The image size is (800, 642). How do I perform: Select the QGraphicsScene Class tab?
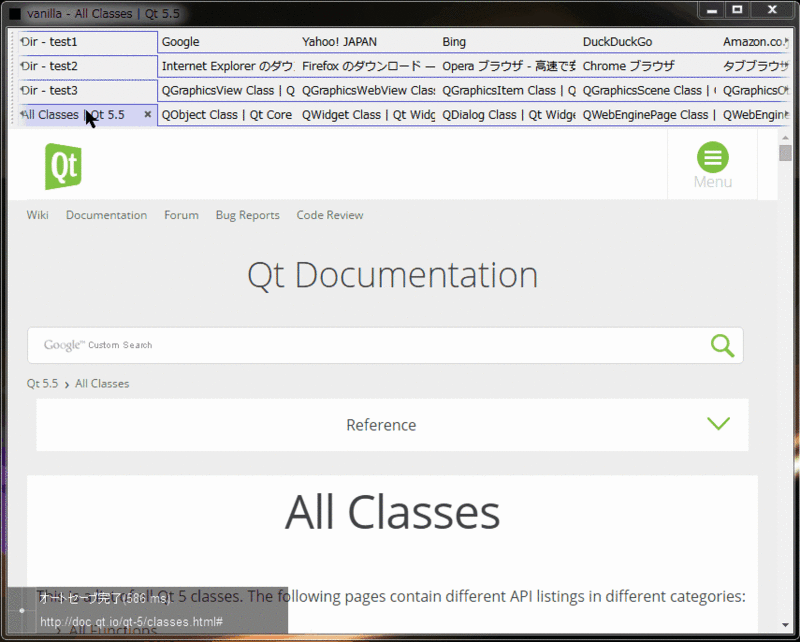tap(648, 91)
